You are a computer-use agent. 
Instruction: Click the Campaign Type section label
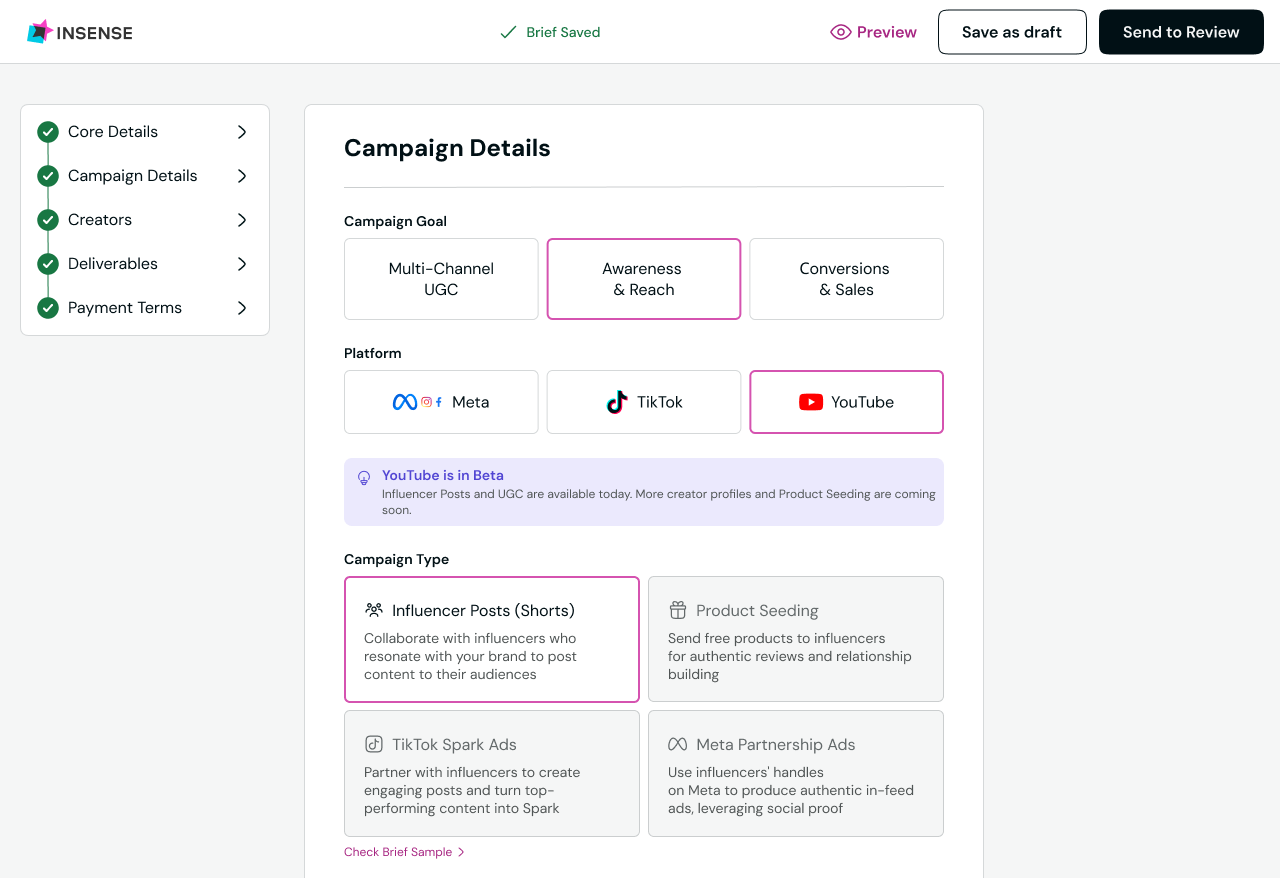click(396, 559)
